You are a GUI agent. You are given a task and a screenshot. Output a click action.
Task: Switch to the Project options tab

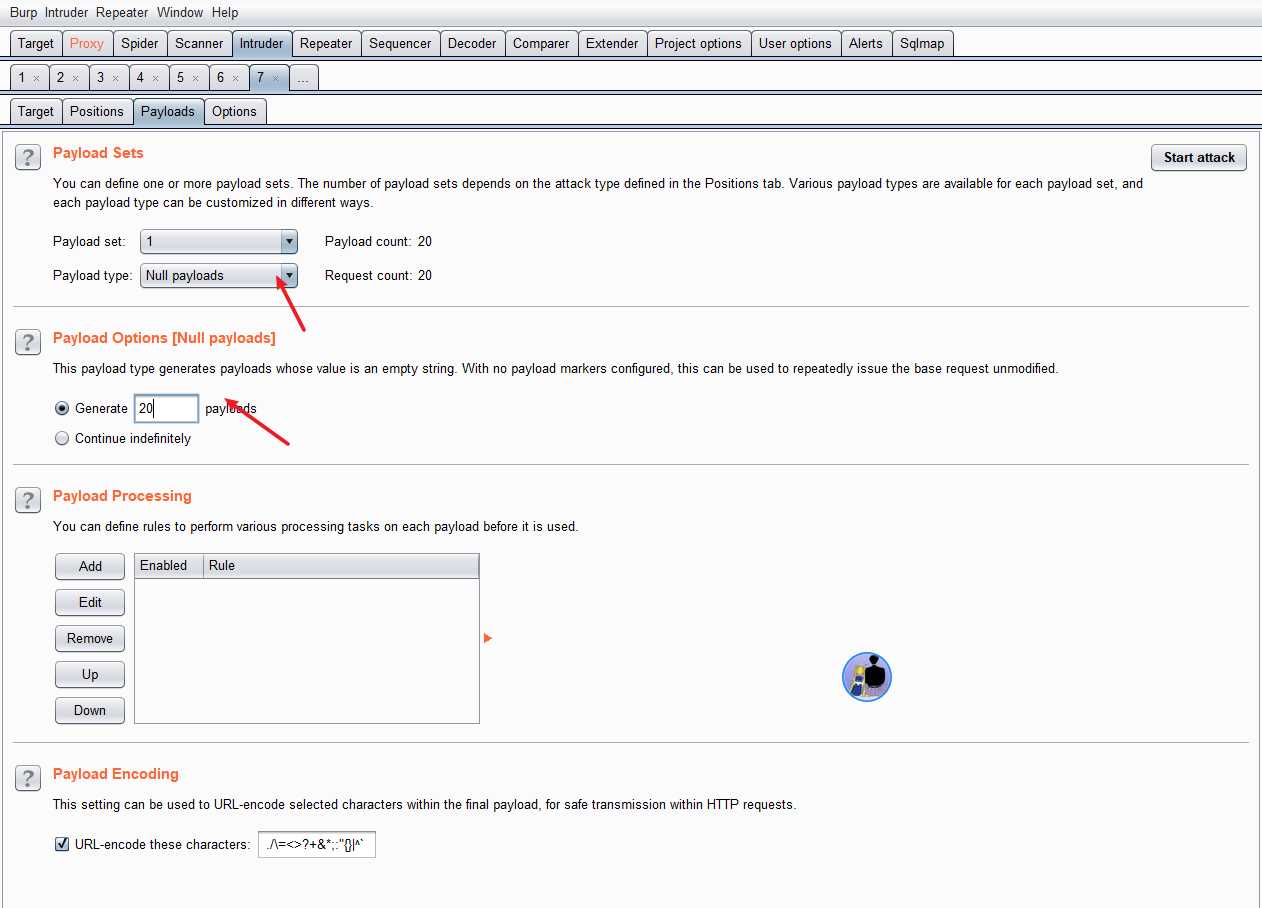(x=698, y=43)
